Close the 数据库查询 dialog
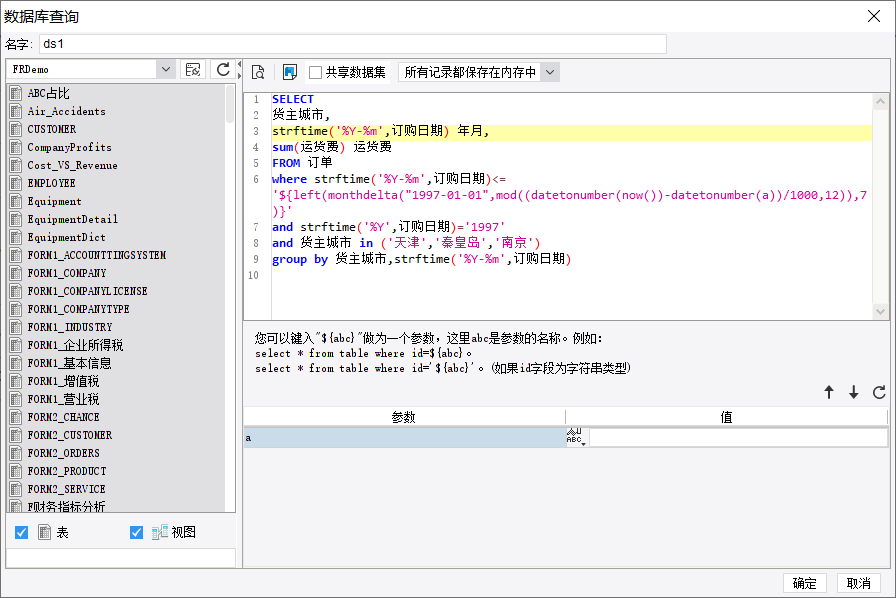Viewport: 896px width, 598px height. point(874,16)
